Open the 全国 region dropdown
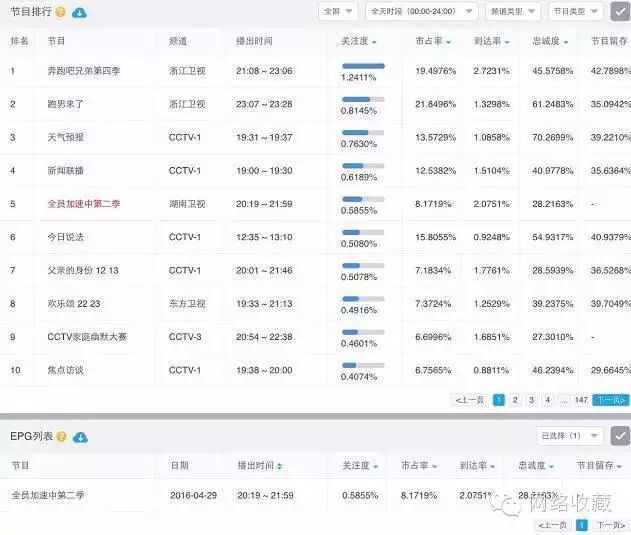 tap(338, 11)
